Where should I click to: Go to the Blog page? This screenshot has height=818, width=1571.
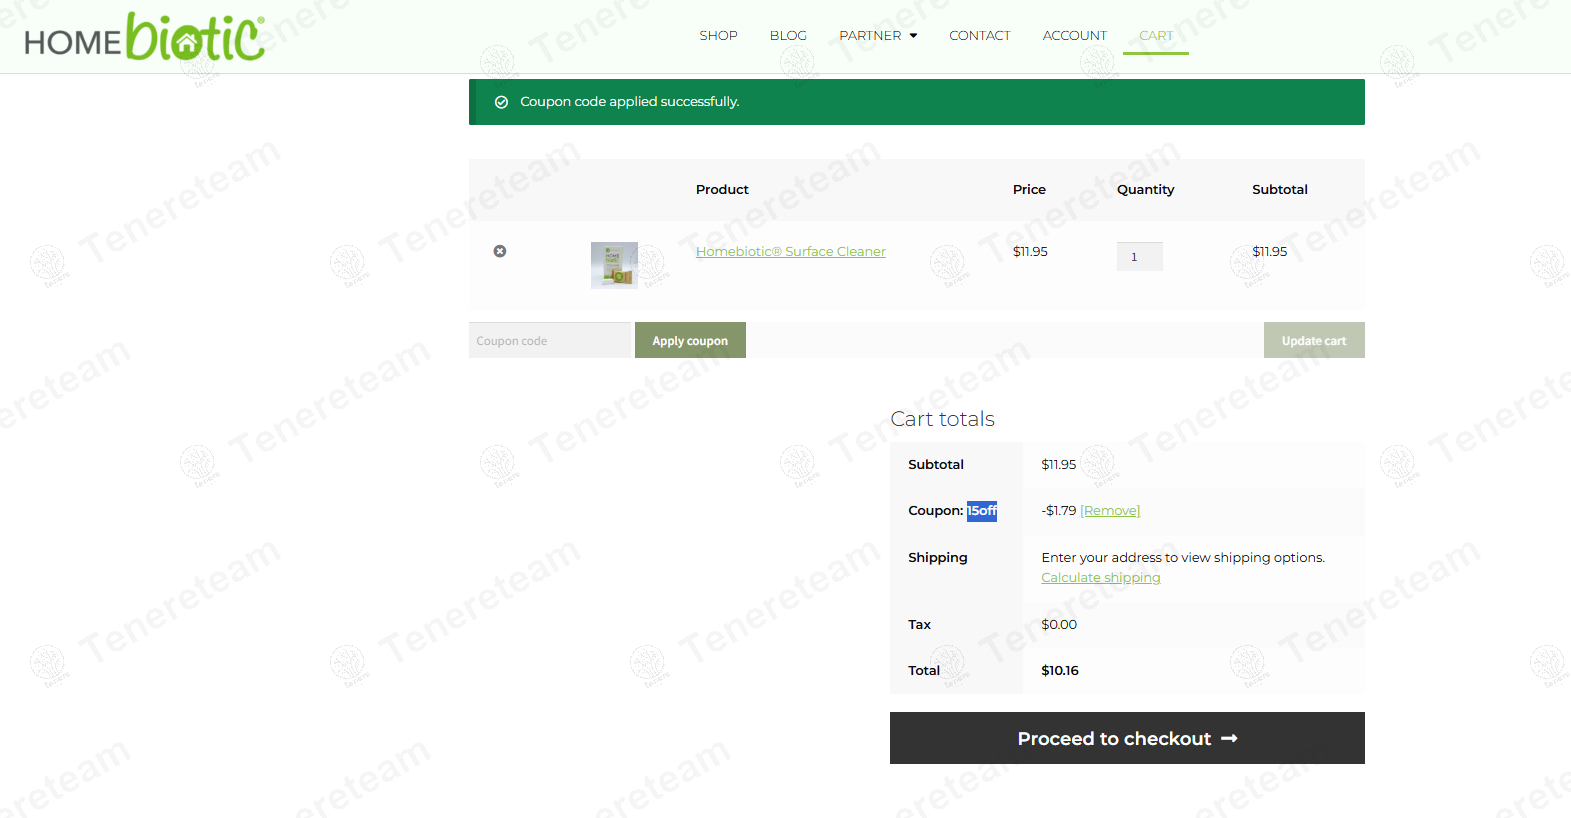(788, 35)
